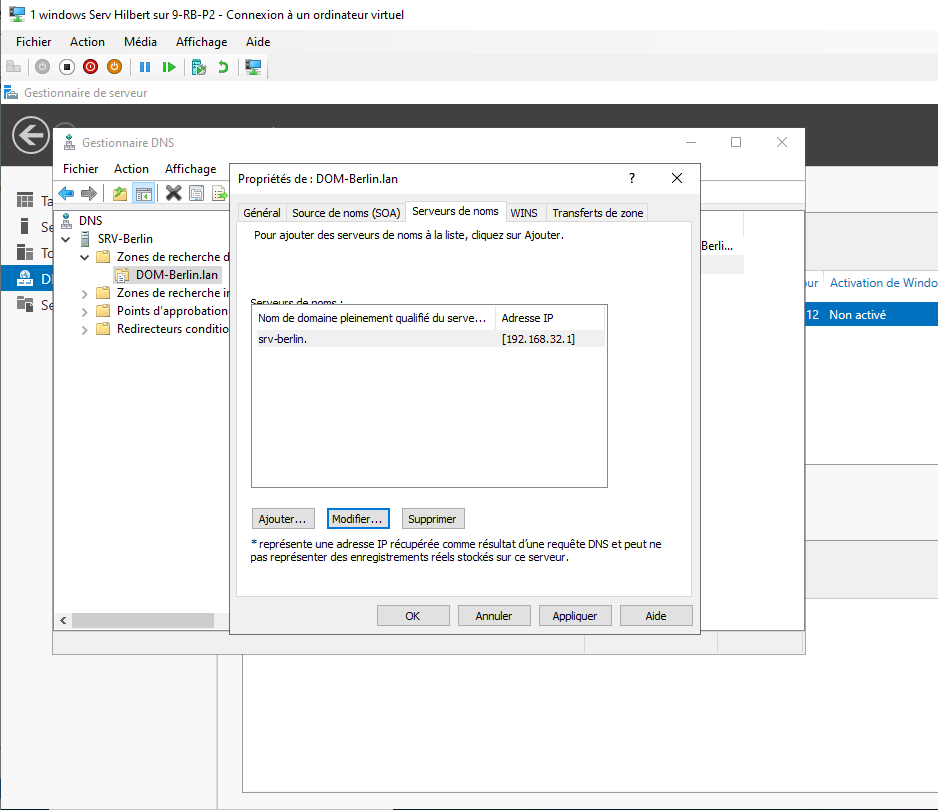Click the black X delete icon in DNS toolbar
Viewport: 938px width, 810px height.
coord(173,193)
